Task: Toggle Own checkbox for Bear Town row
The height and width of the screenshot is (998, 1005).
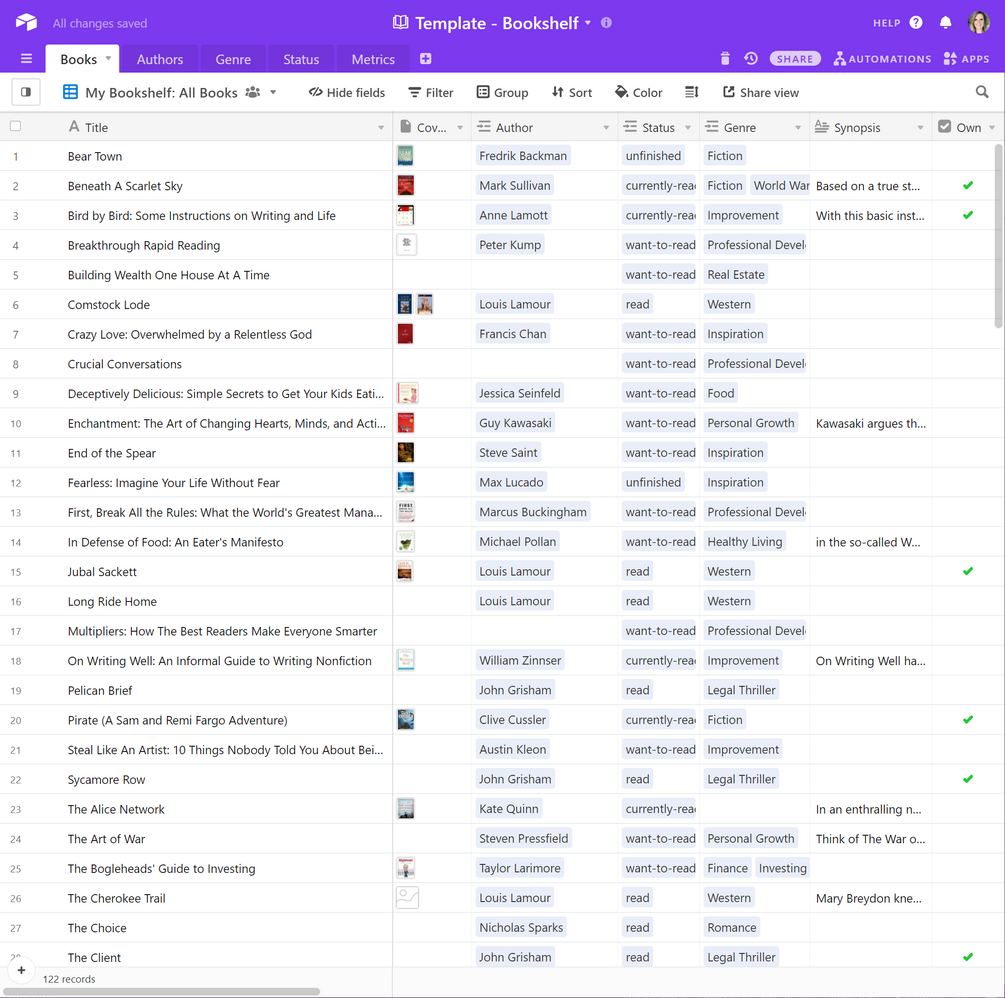Action: click(968, 156)
